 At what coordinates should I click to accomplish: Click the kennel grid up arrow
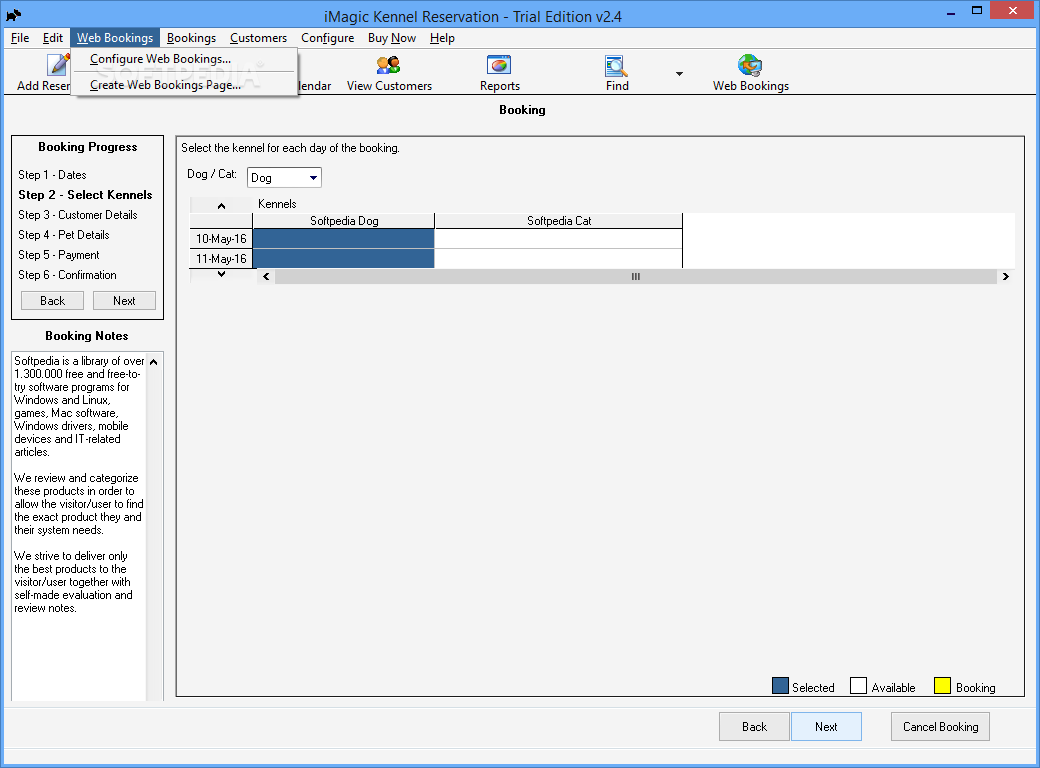coord(222,206)
